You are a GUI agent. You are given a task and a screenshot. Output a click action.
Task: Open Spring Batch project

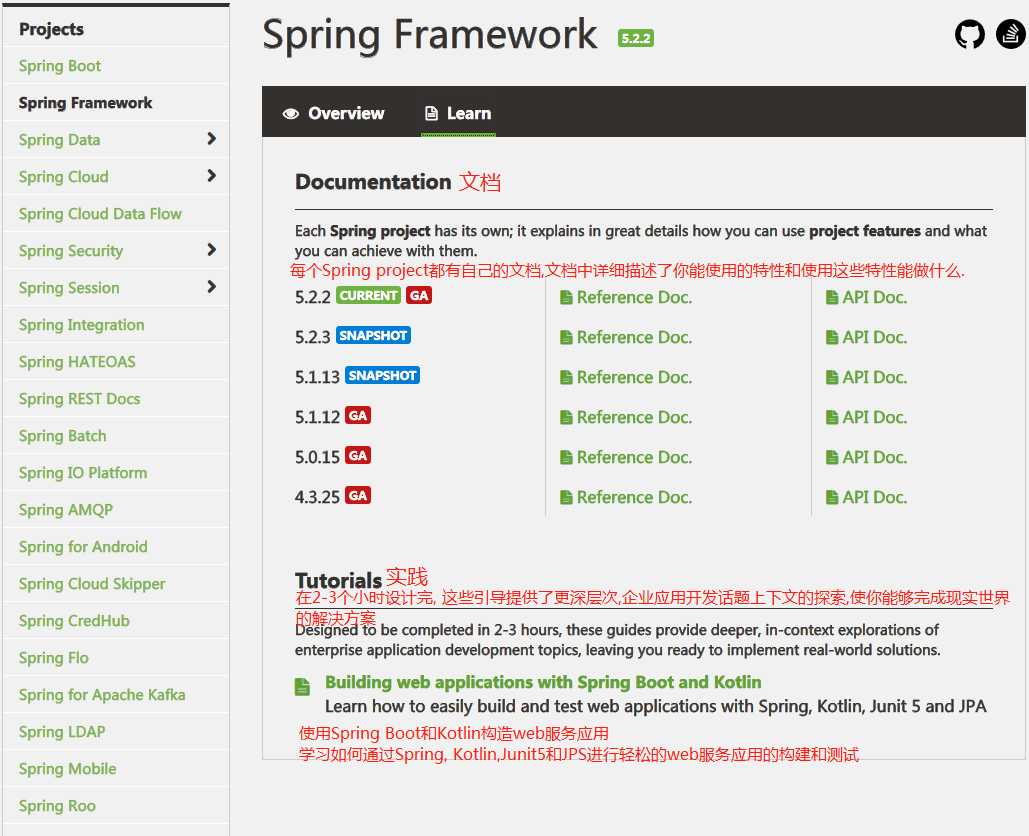(x=62, y=436)
